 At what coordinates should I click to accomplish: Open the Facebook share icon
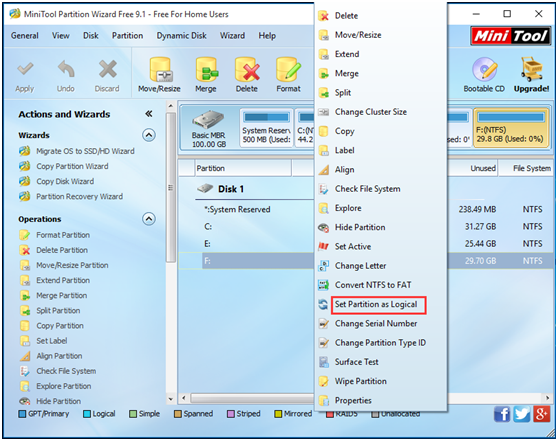point(502,414)
